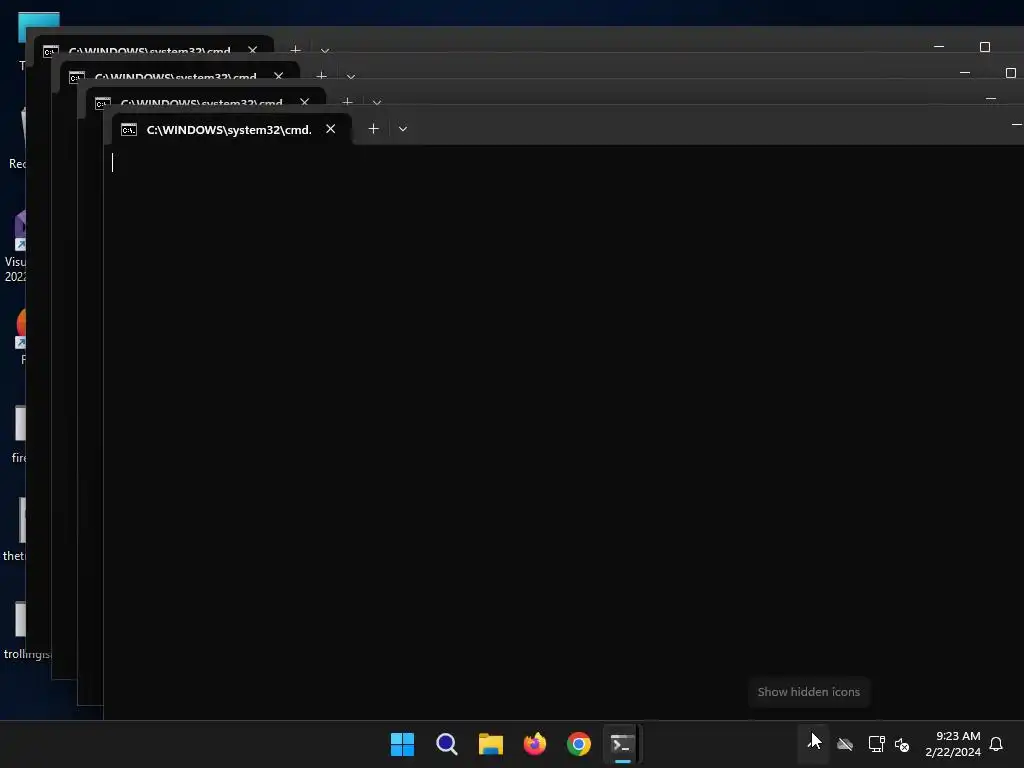Open the Windows Start menu
Screen dimensions: 1024x768
coord(402,744)
